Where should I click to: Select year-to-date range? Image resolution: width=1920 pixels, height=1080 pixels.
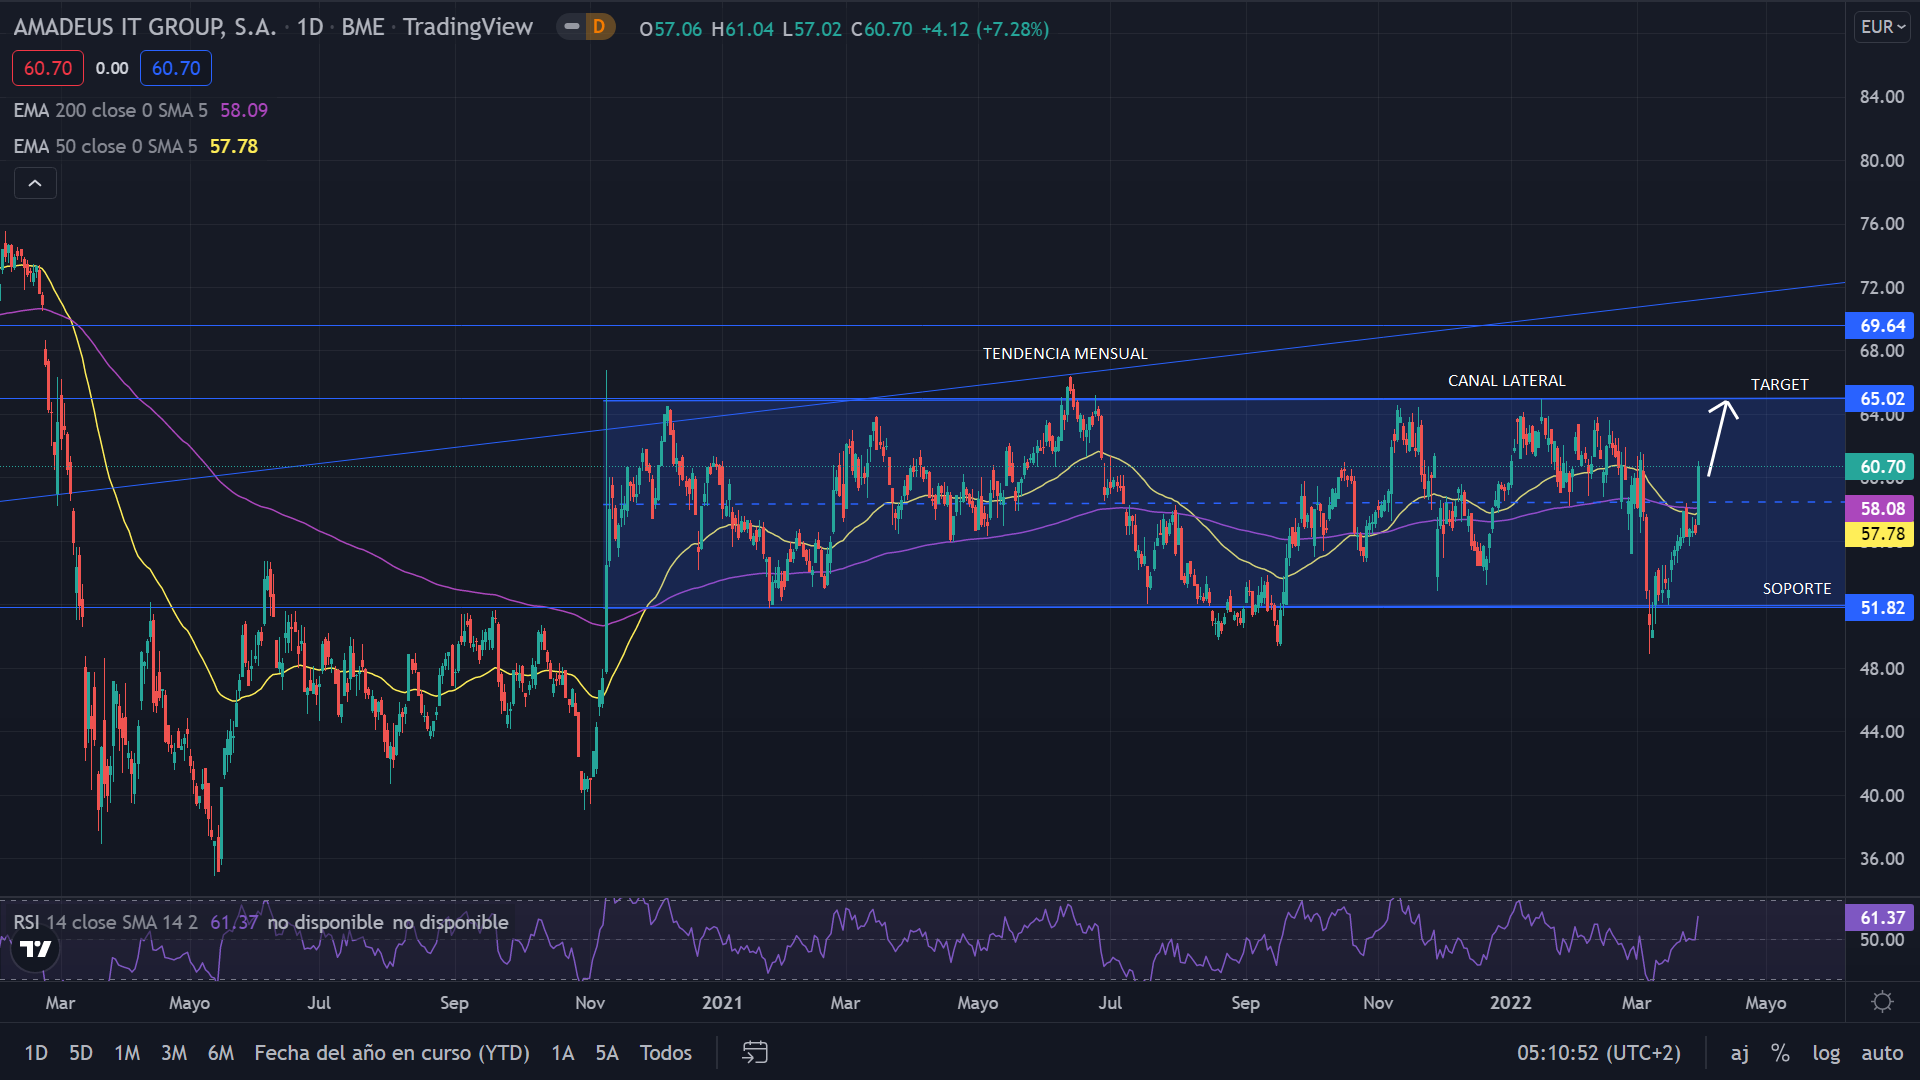coord(392,1052)
